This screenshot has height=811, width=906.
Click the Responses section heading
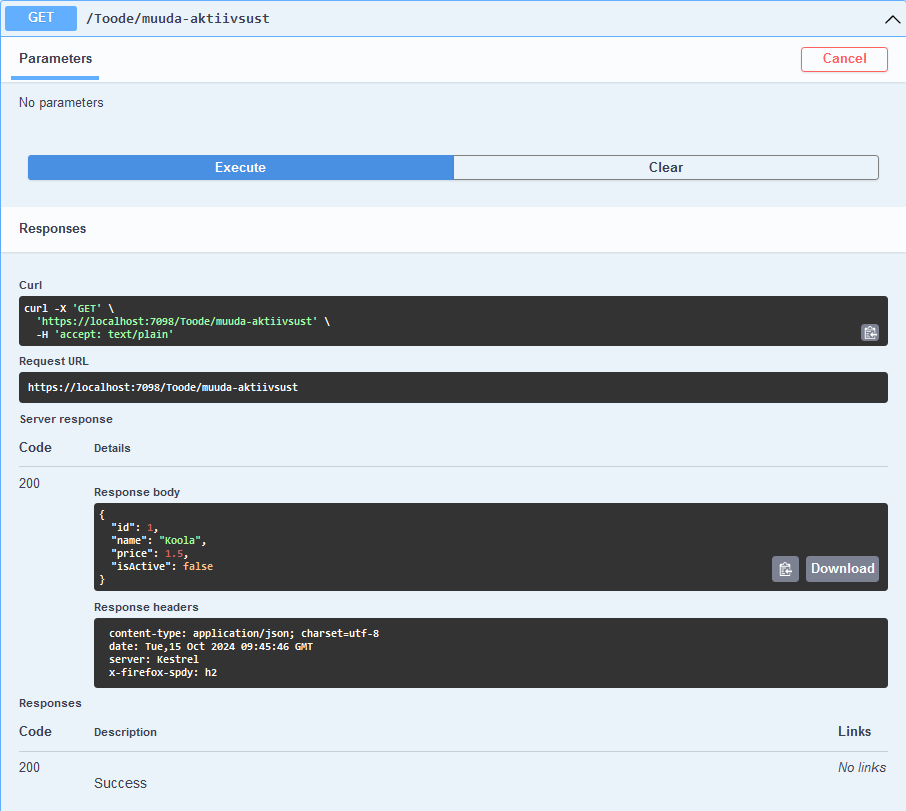(x=53, y=229)
